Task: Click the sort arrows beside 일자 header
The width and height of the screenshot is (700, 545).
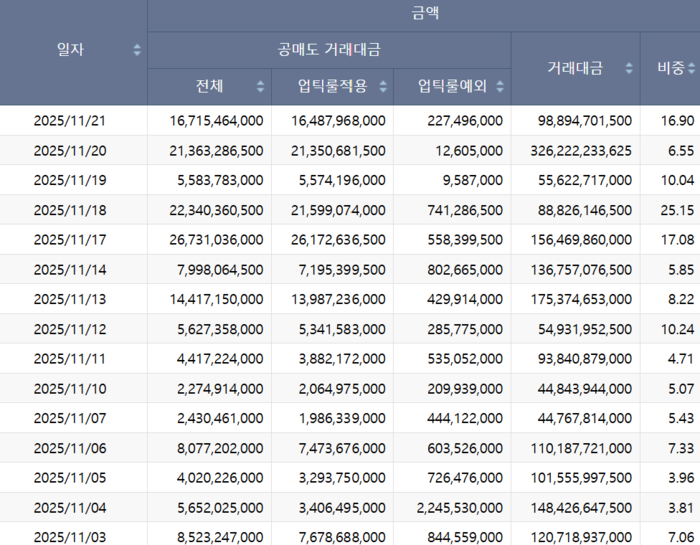Action: point(137,50)
